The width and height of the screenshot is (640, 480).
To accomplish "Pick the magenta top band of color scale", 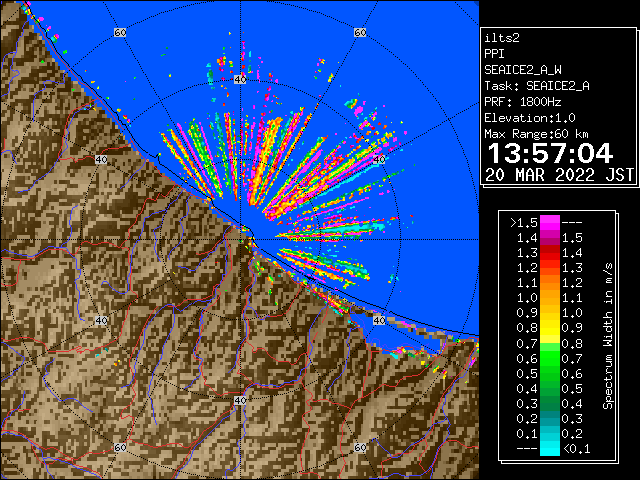I will point(550,222).
